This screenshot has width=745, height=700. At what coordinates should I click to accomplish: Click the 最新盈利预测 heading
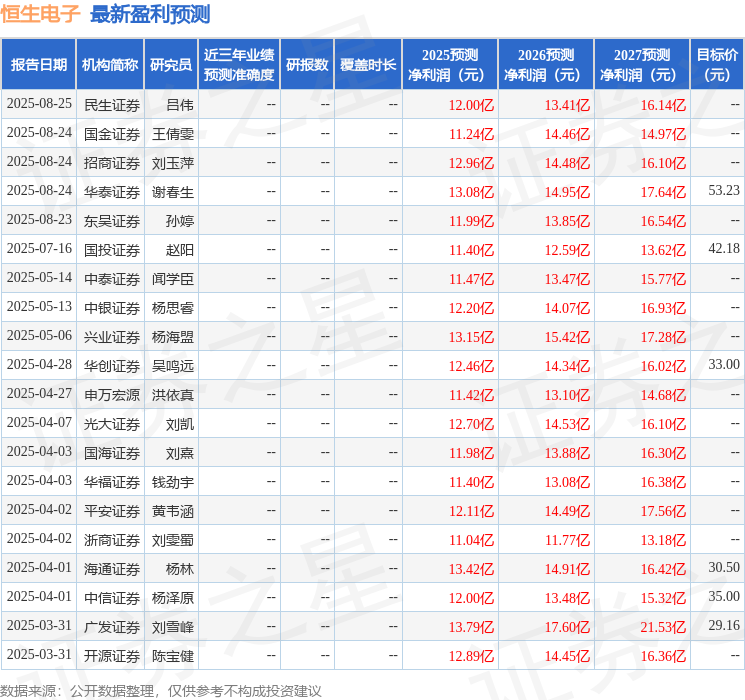point(150,14)
